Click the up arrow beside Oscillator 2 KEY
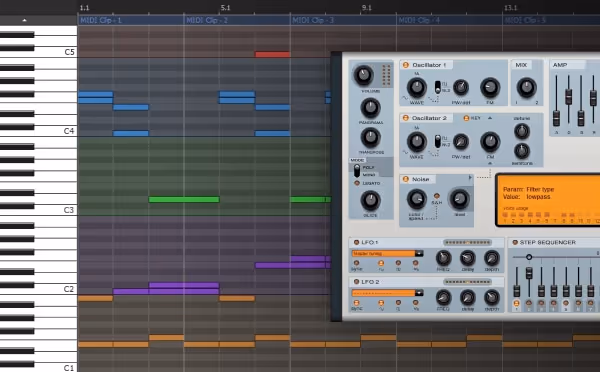The width and height of the screenshot is (600, 372). [490, 118]
